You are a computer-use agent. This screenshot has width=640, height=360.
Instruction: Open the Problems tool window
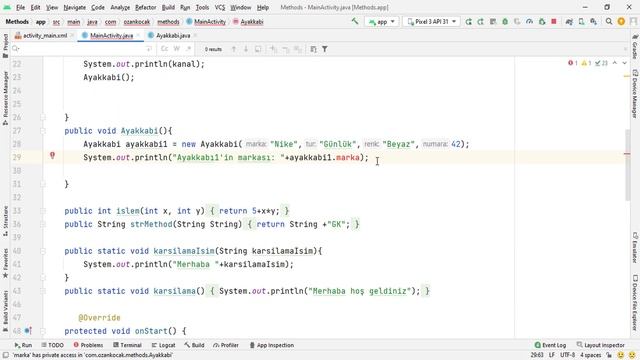88,345
